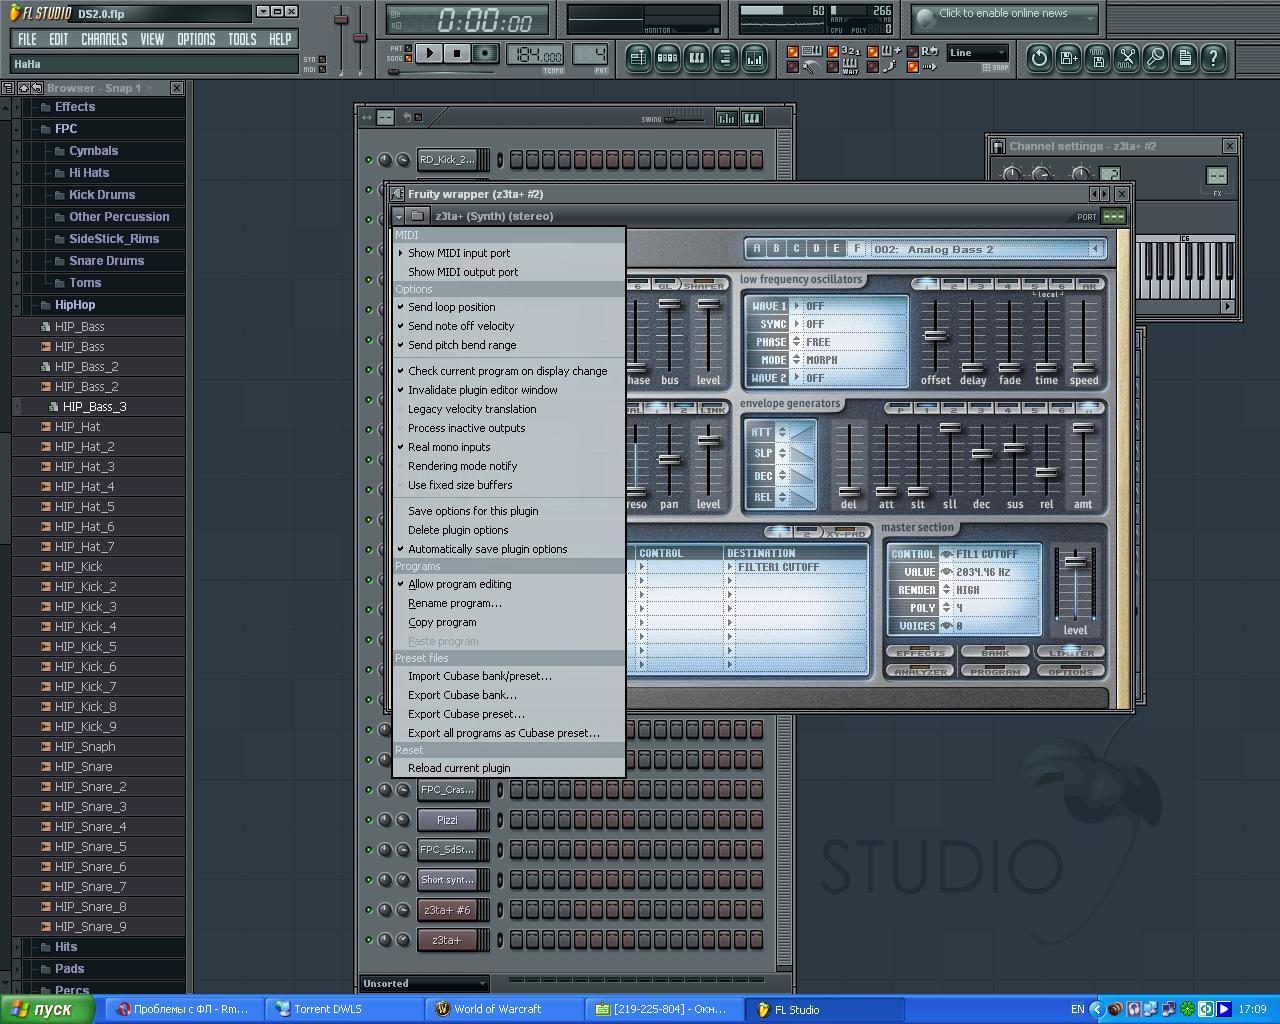Open graph editor in step sequencer header
This screenshot has width=1280, height=1024.
(x=726, y=118)
